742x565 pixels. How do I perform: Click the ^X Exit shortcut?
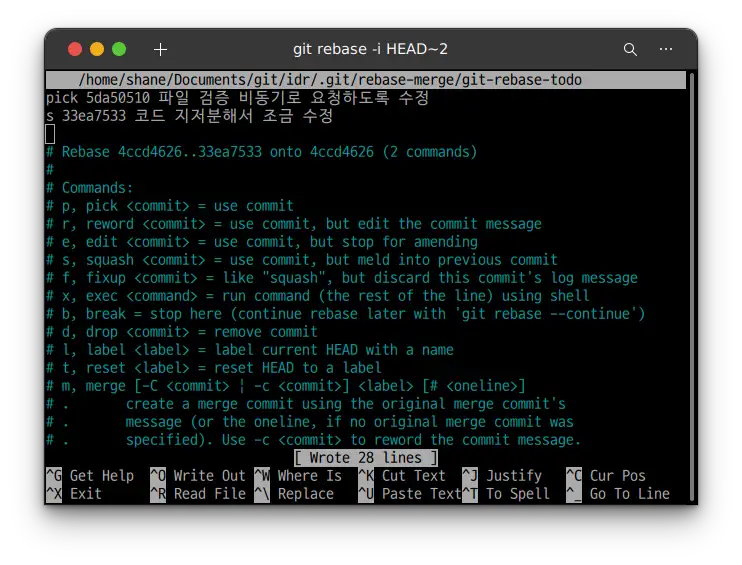click(x=74, y=494)
